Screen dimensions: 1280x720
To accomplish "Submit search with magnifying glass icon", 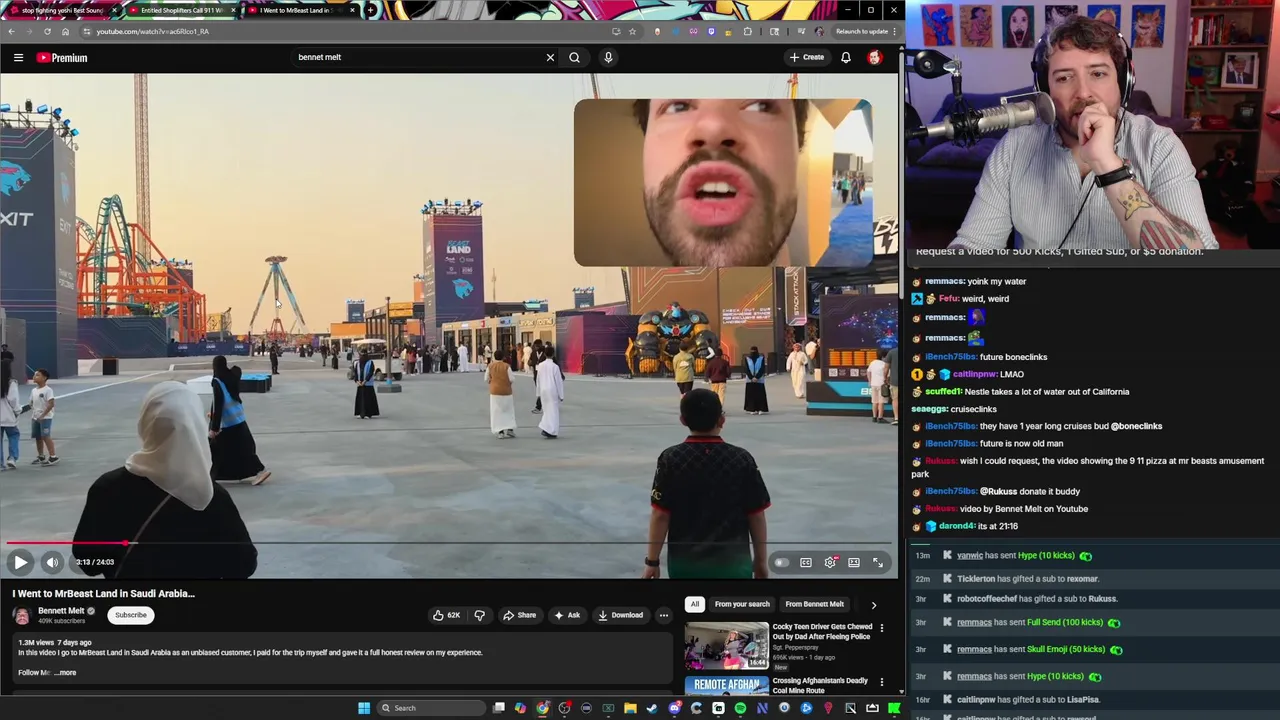I will coord(574,57).
